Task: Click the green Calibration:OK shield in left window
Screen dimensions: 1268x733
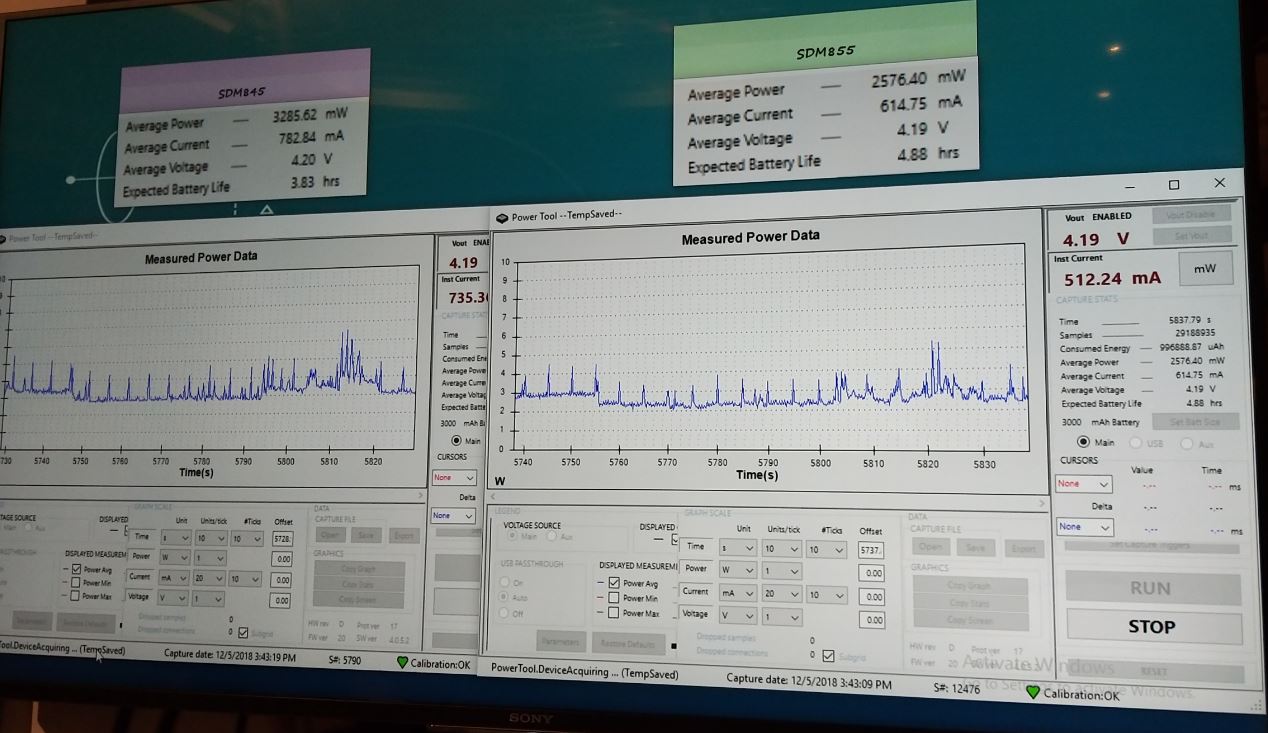Action: pyautogui.click(x=403, y=661)
